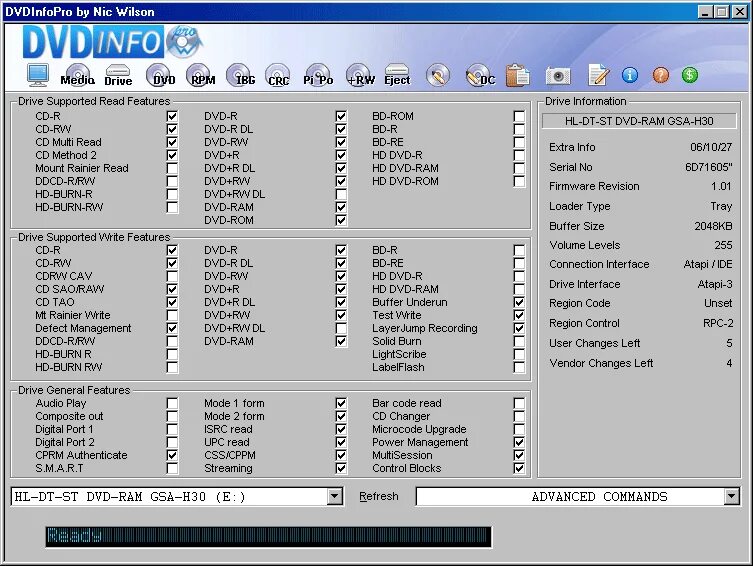Close the DVDInfoPro window

pos(739,12)
